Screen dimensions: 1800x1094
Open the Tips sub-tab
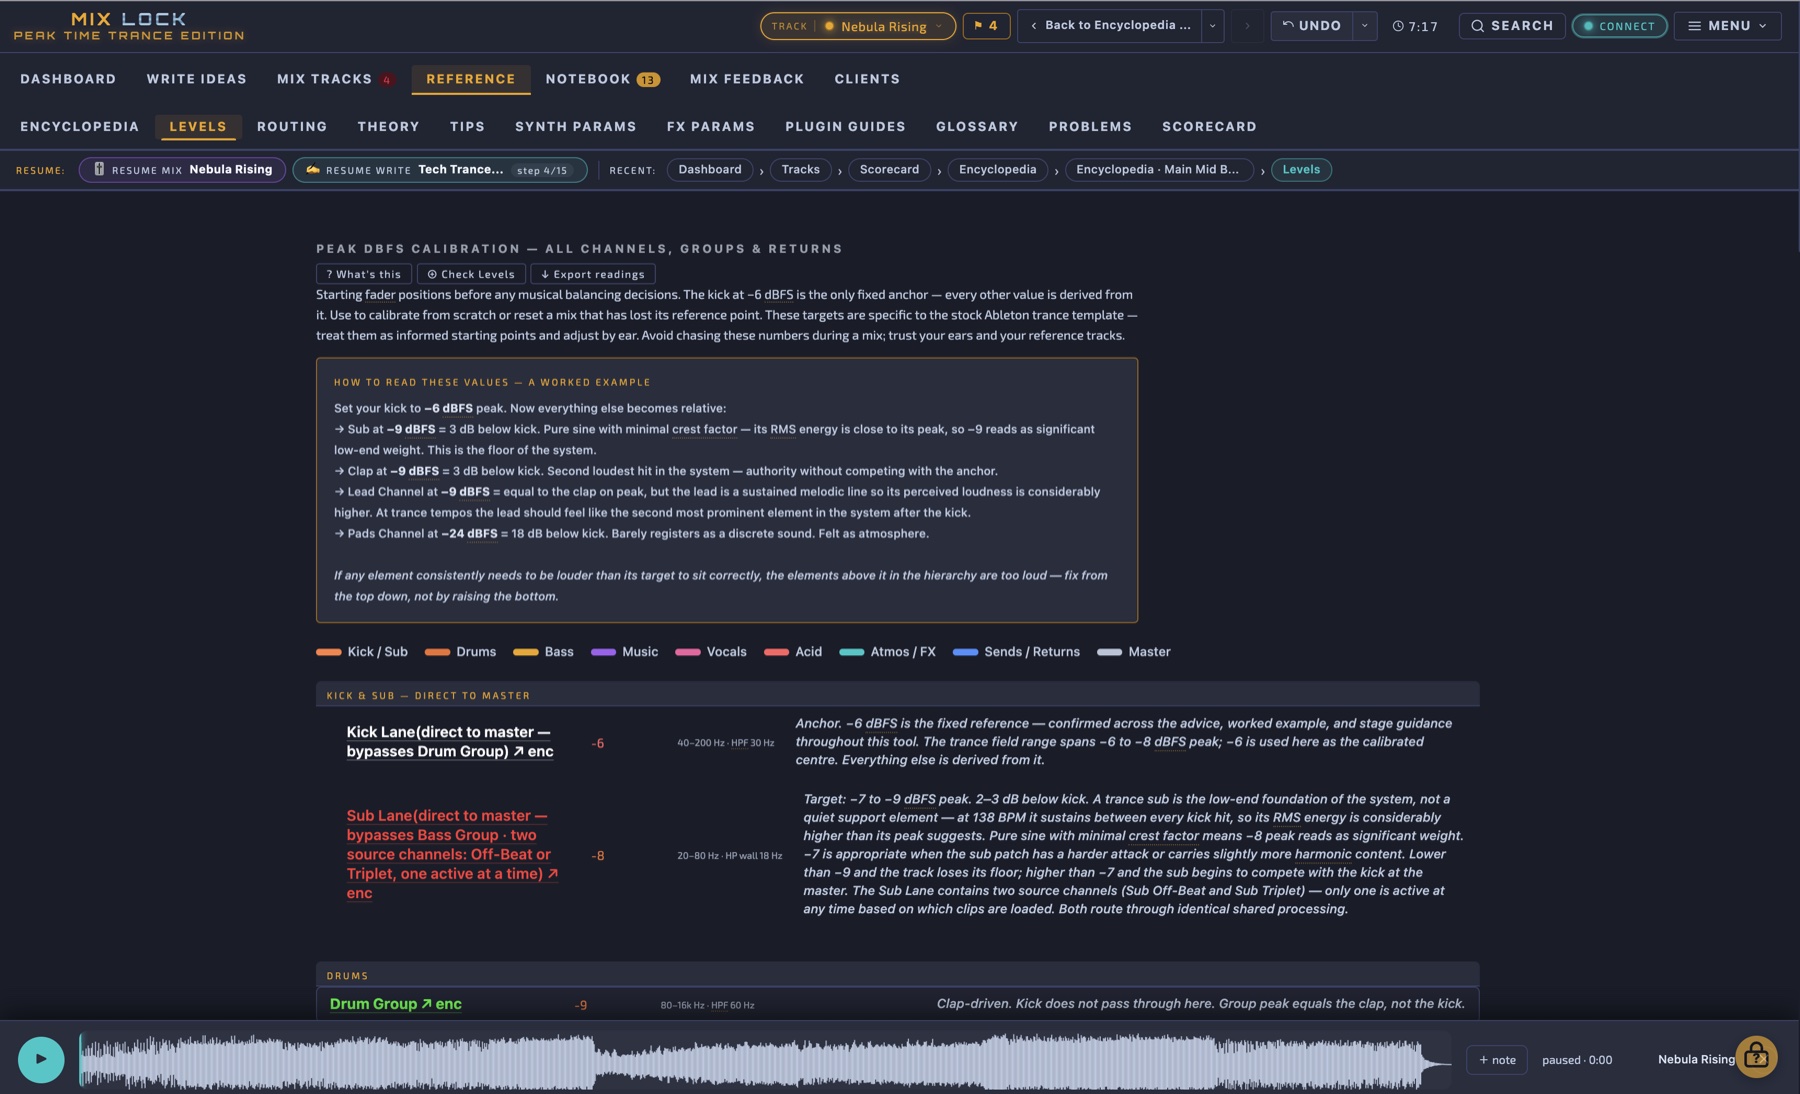coord(467,127)
